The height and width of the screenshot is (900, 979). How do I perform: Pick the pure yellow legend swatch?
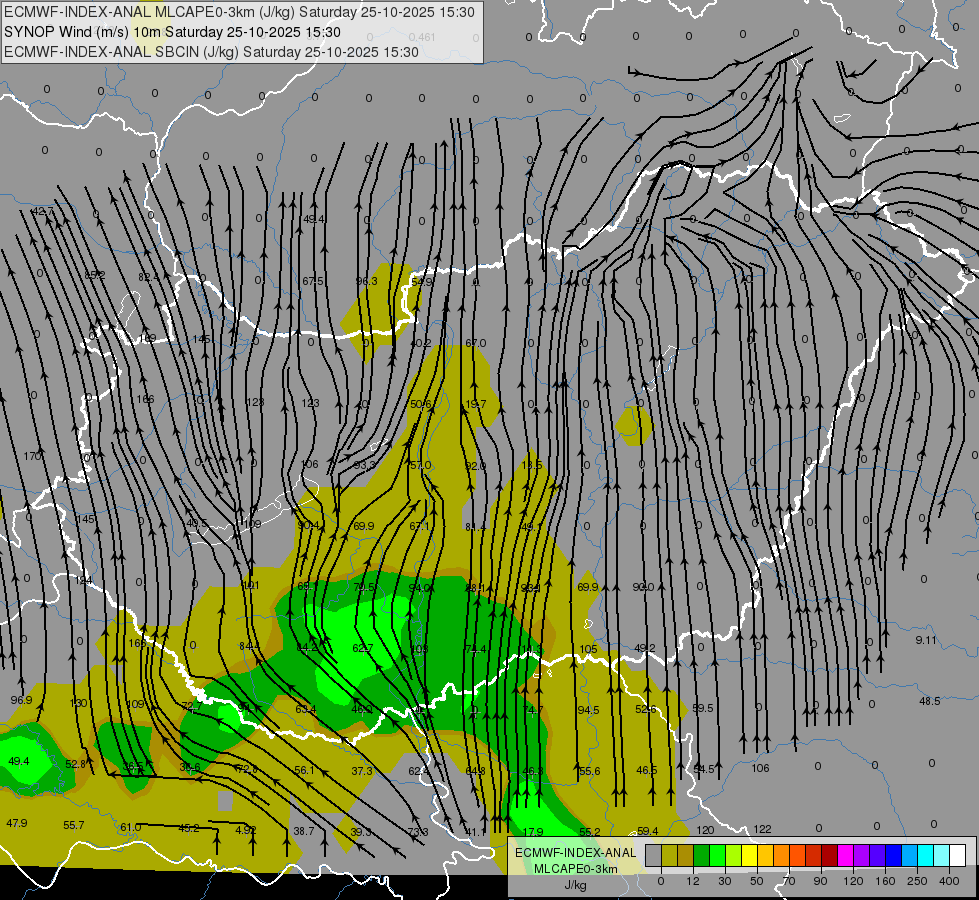click(750, 856)
